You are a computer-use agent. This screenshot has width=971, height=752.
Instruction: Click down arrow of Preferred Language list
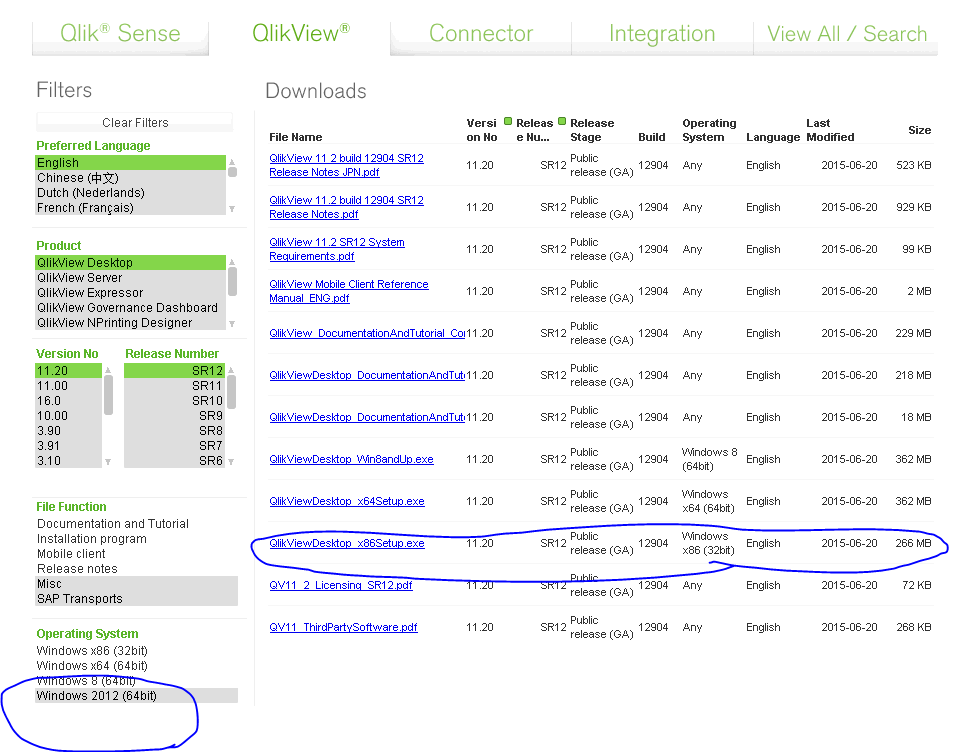232,209
